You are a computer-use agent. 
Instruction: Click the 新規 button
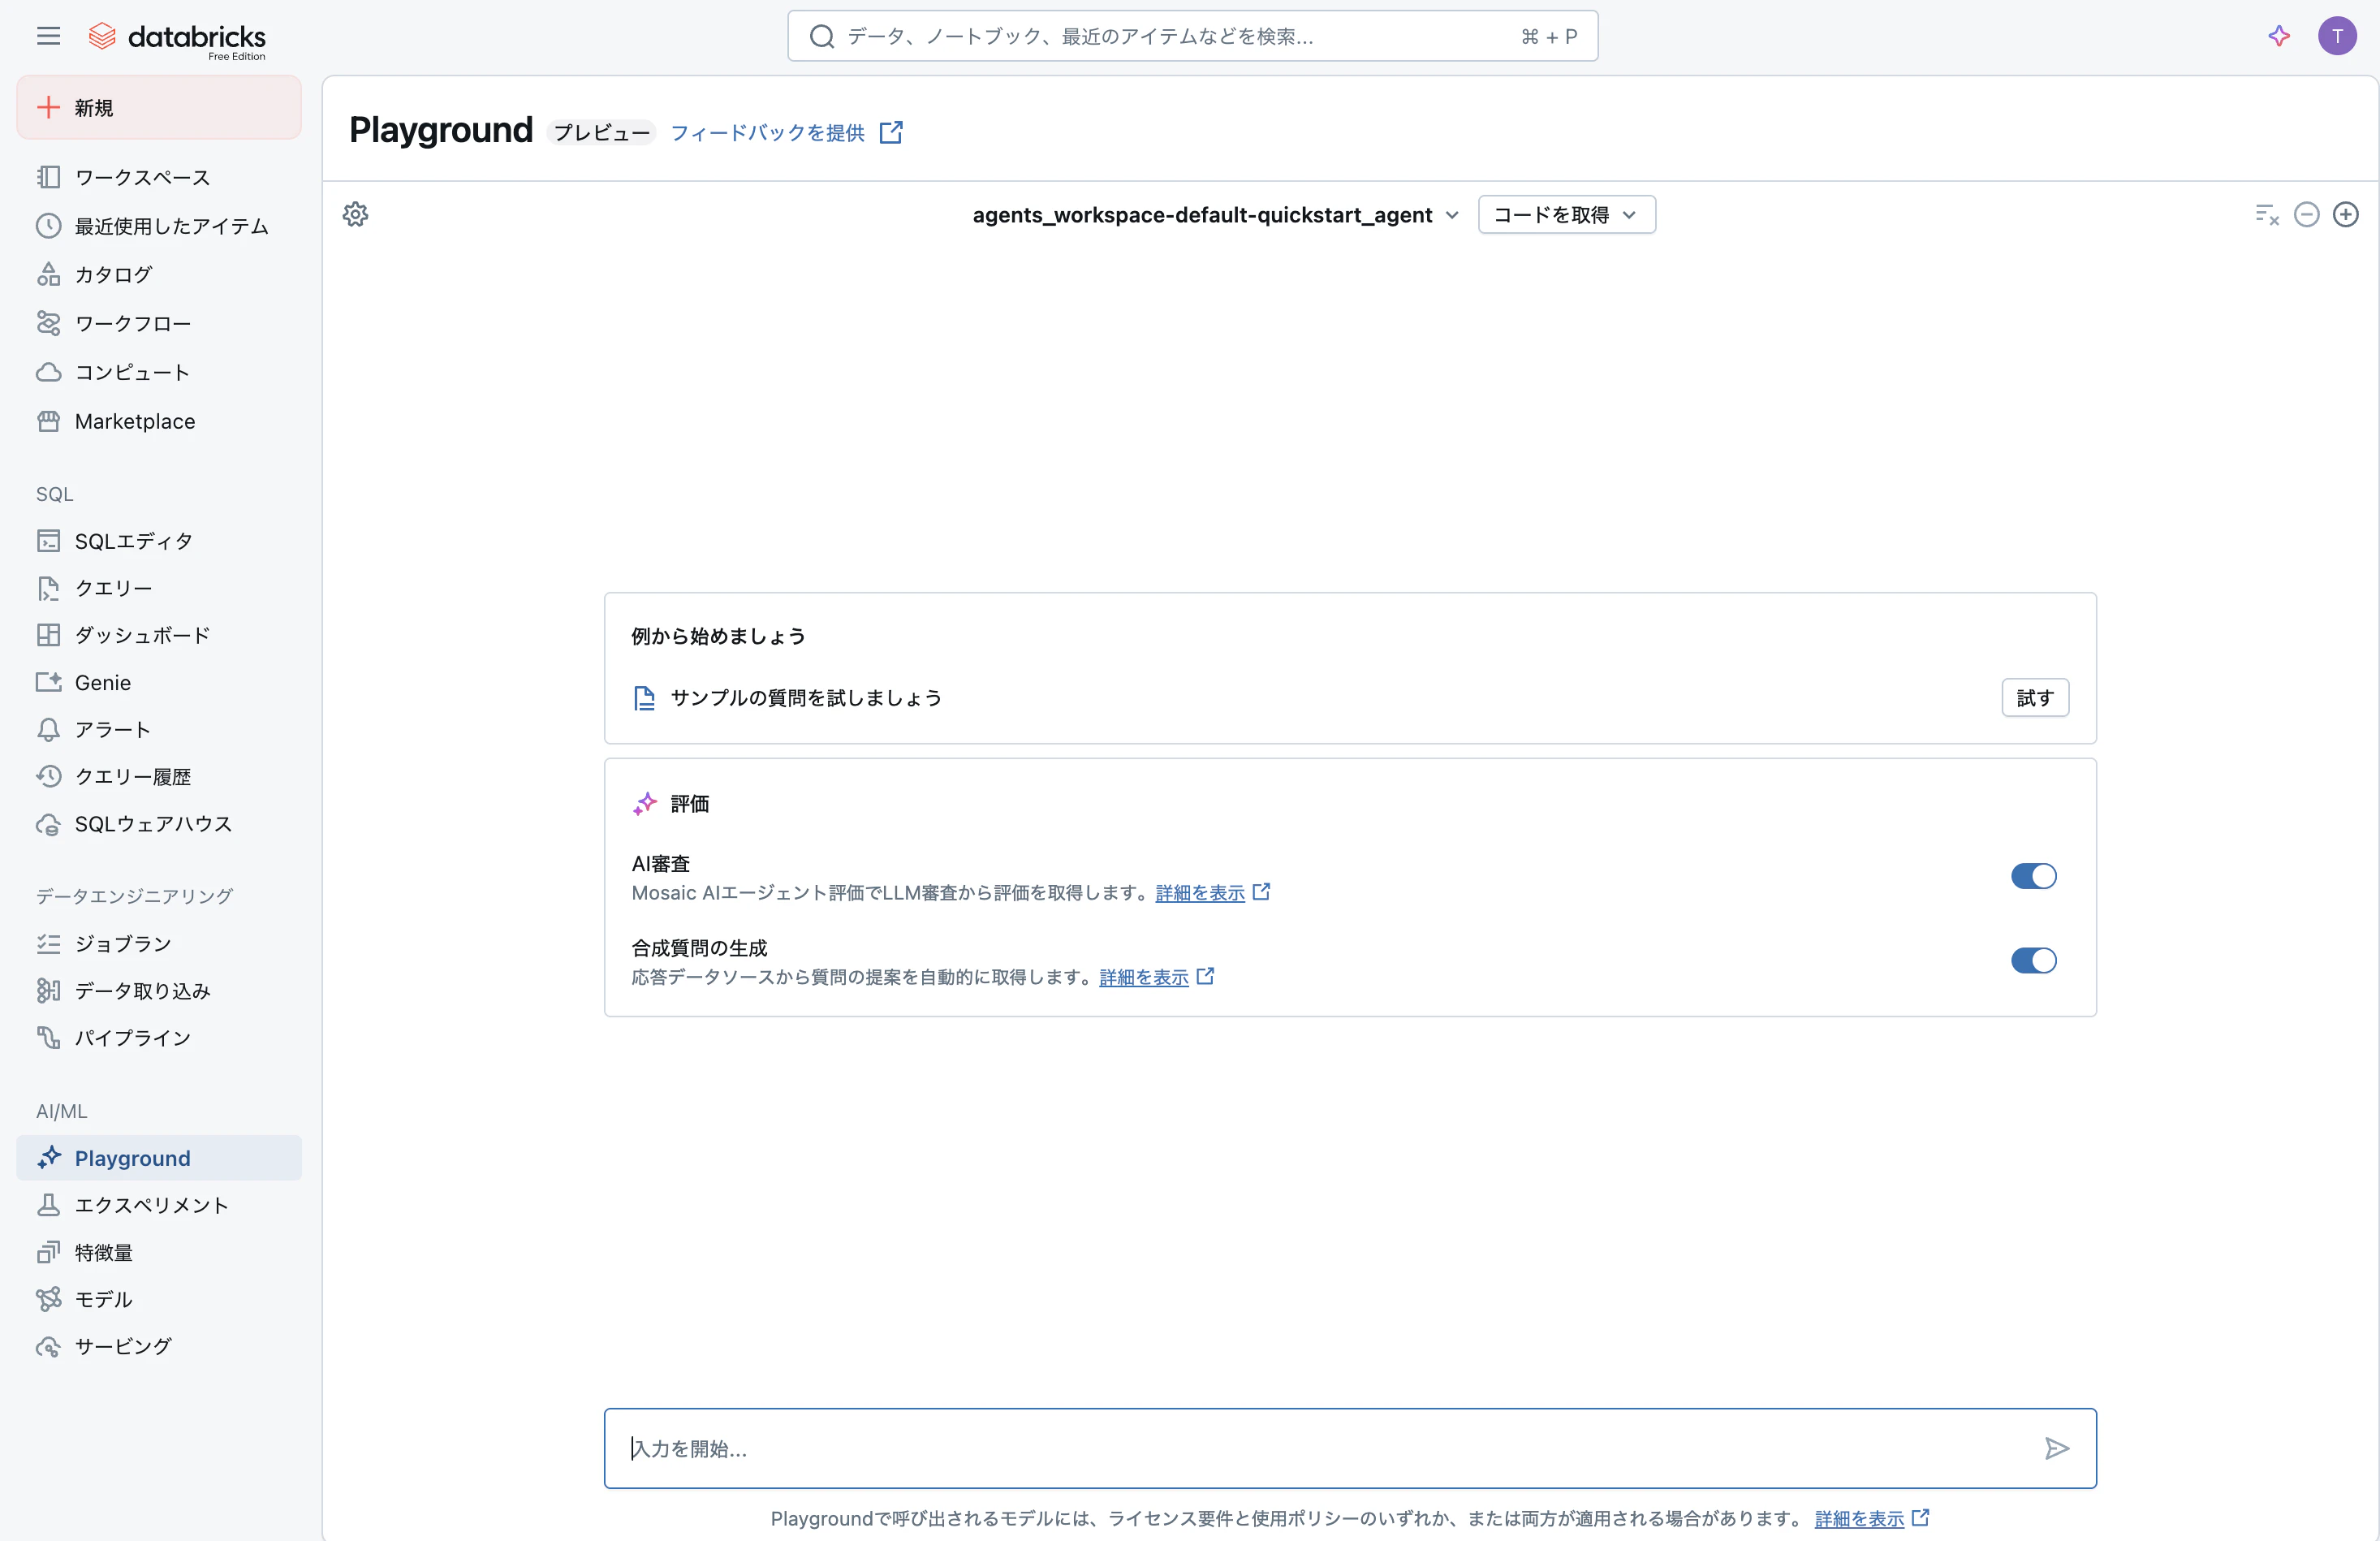click(159, 108)
